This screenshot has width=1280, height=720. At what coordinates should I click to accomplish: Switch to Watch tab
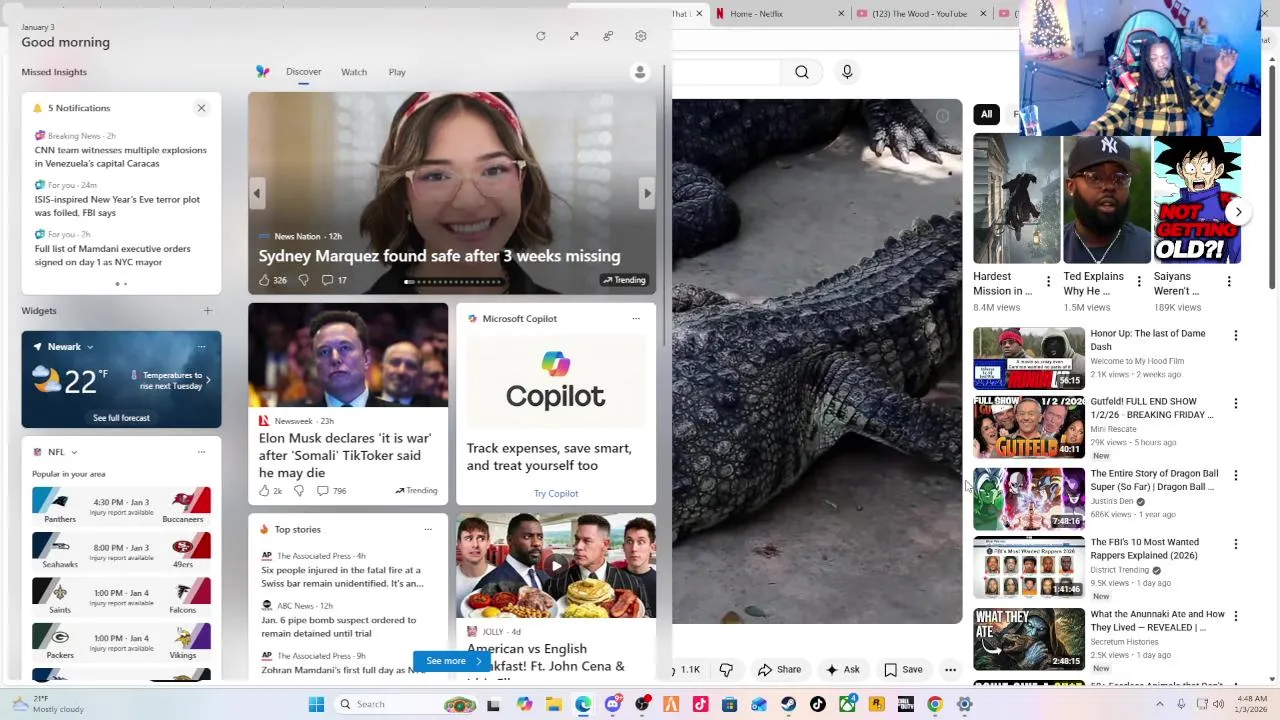[354, 72]
